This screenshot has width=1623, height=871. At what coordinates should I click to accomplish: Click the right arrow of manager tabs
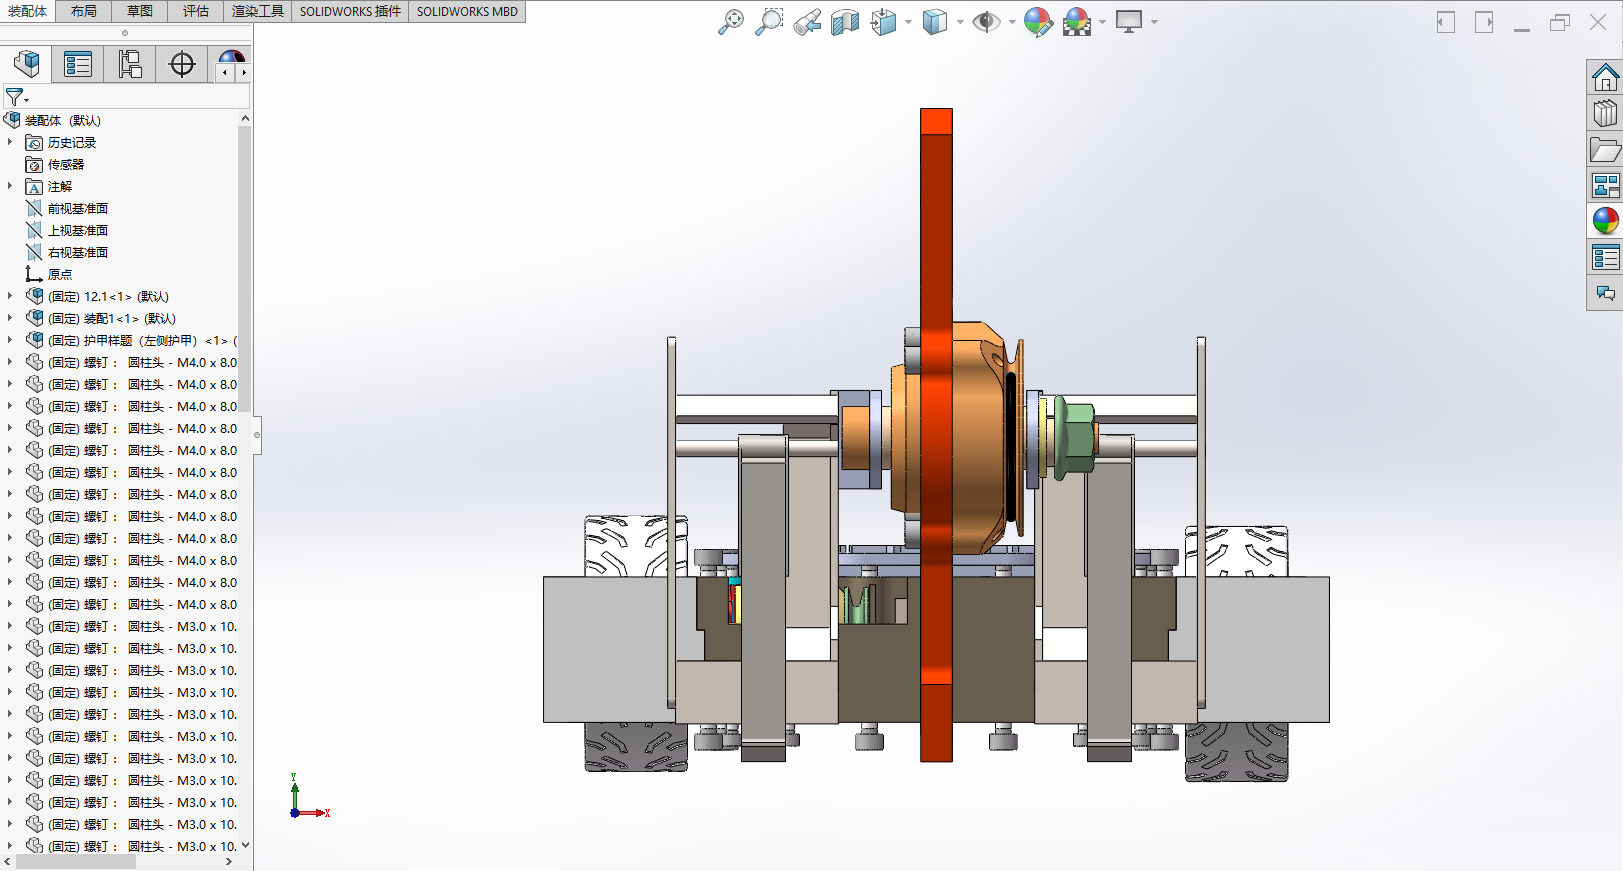pyautogui.click(x=243, y=72)
